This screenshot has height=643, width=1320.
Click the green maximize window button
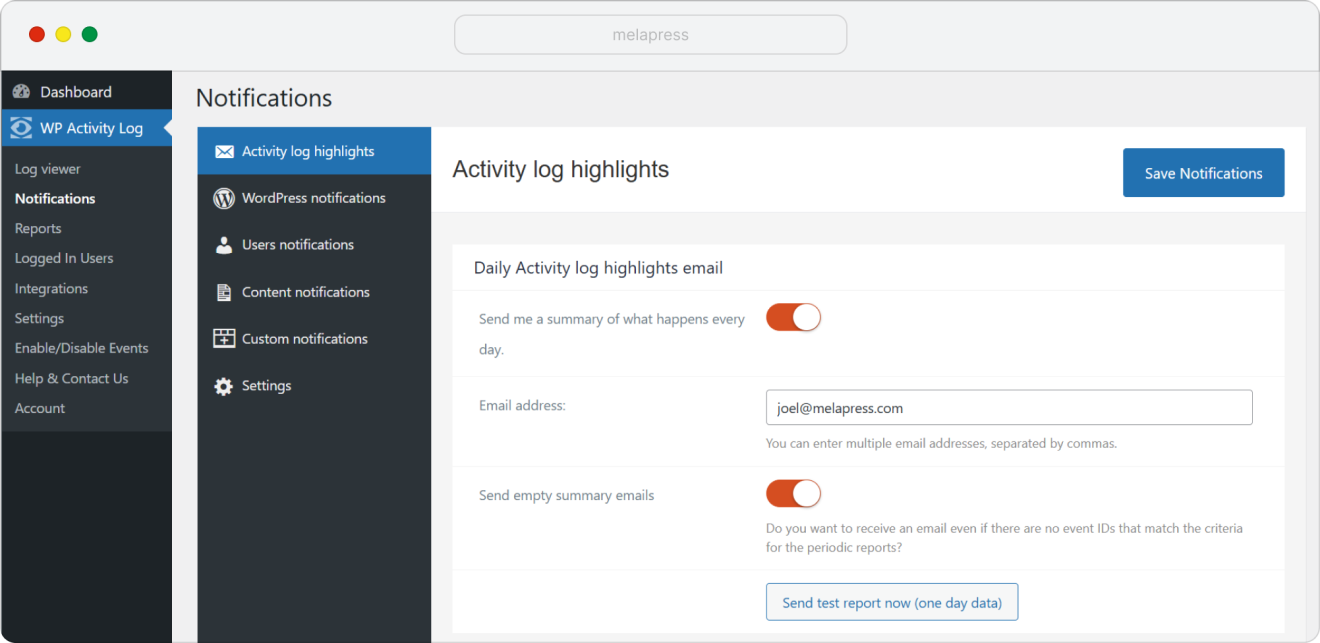point(89,34)
